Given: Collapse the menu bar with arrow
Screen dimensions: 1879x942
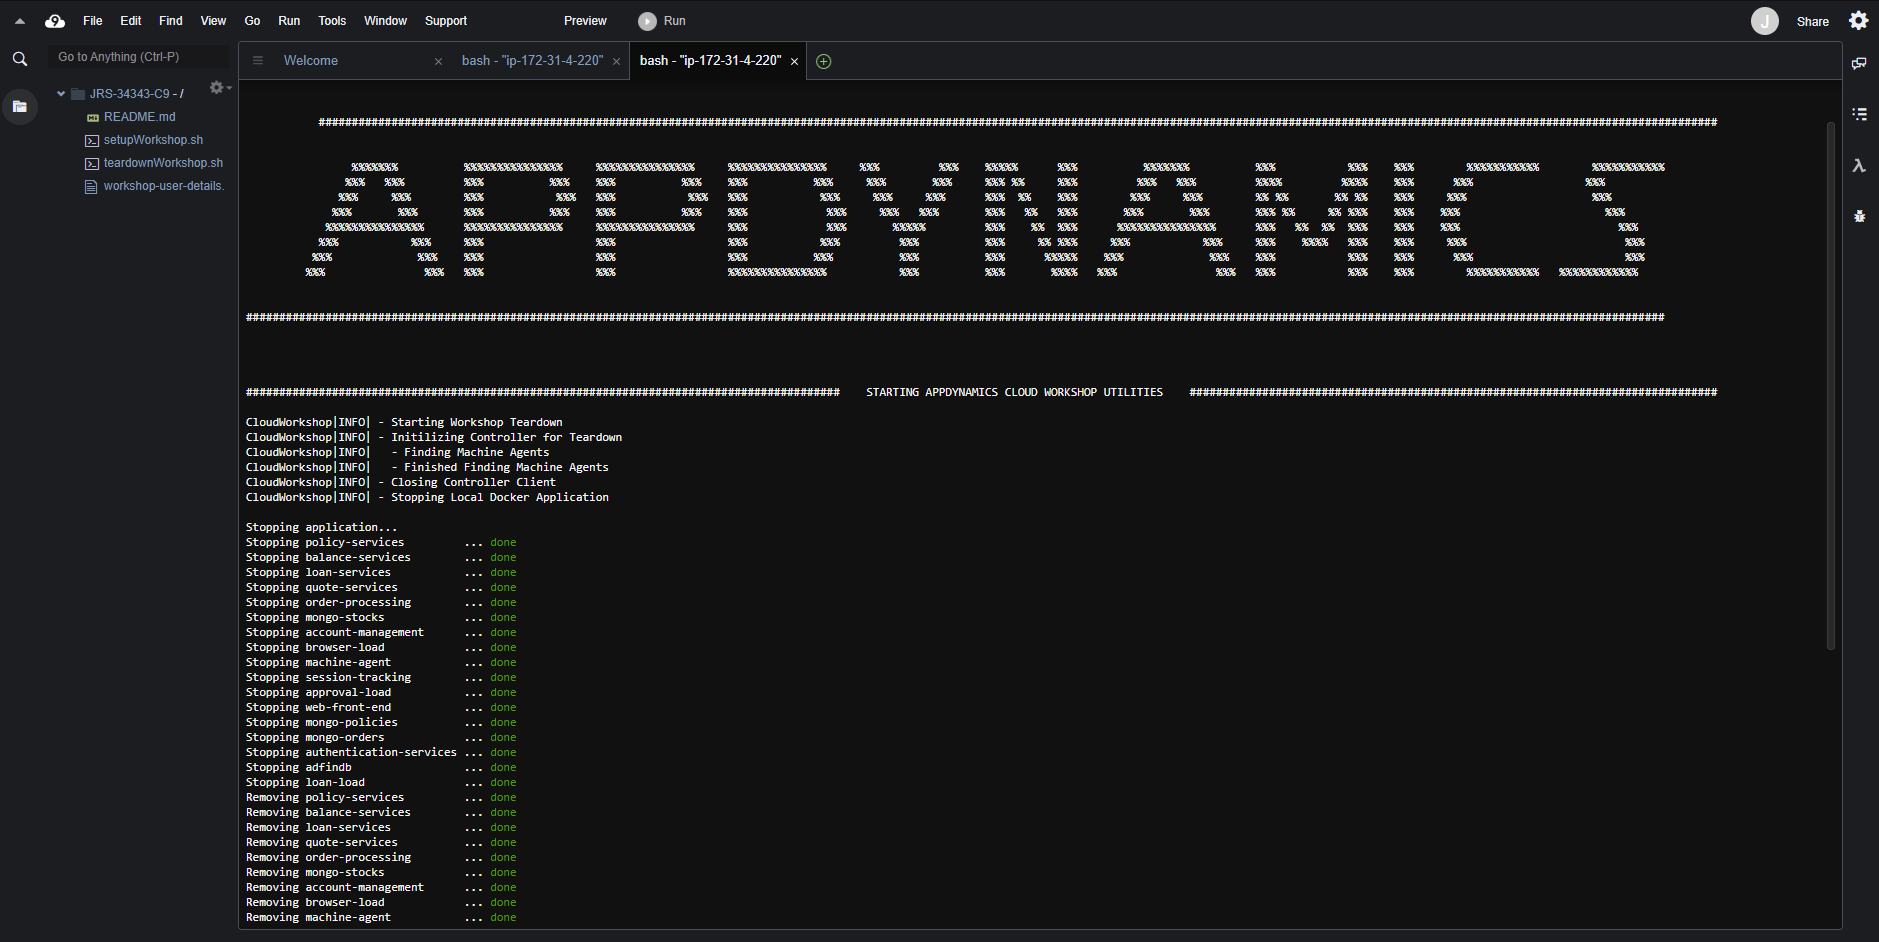Looking at the screenshot, I should coord(19,21).
